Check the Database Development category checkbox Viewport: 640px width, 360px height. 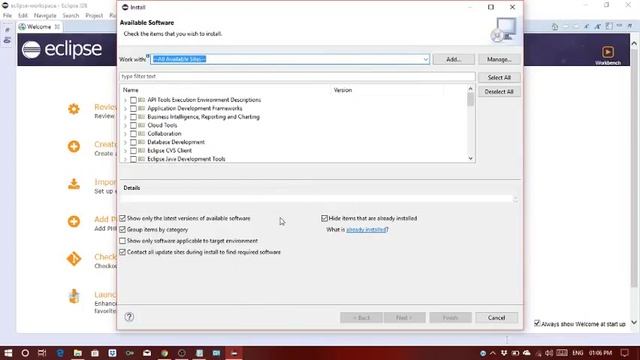133,142
